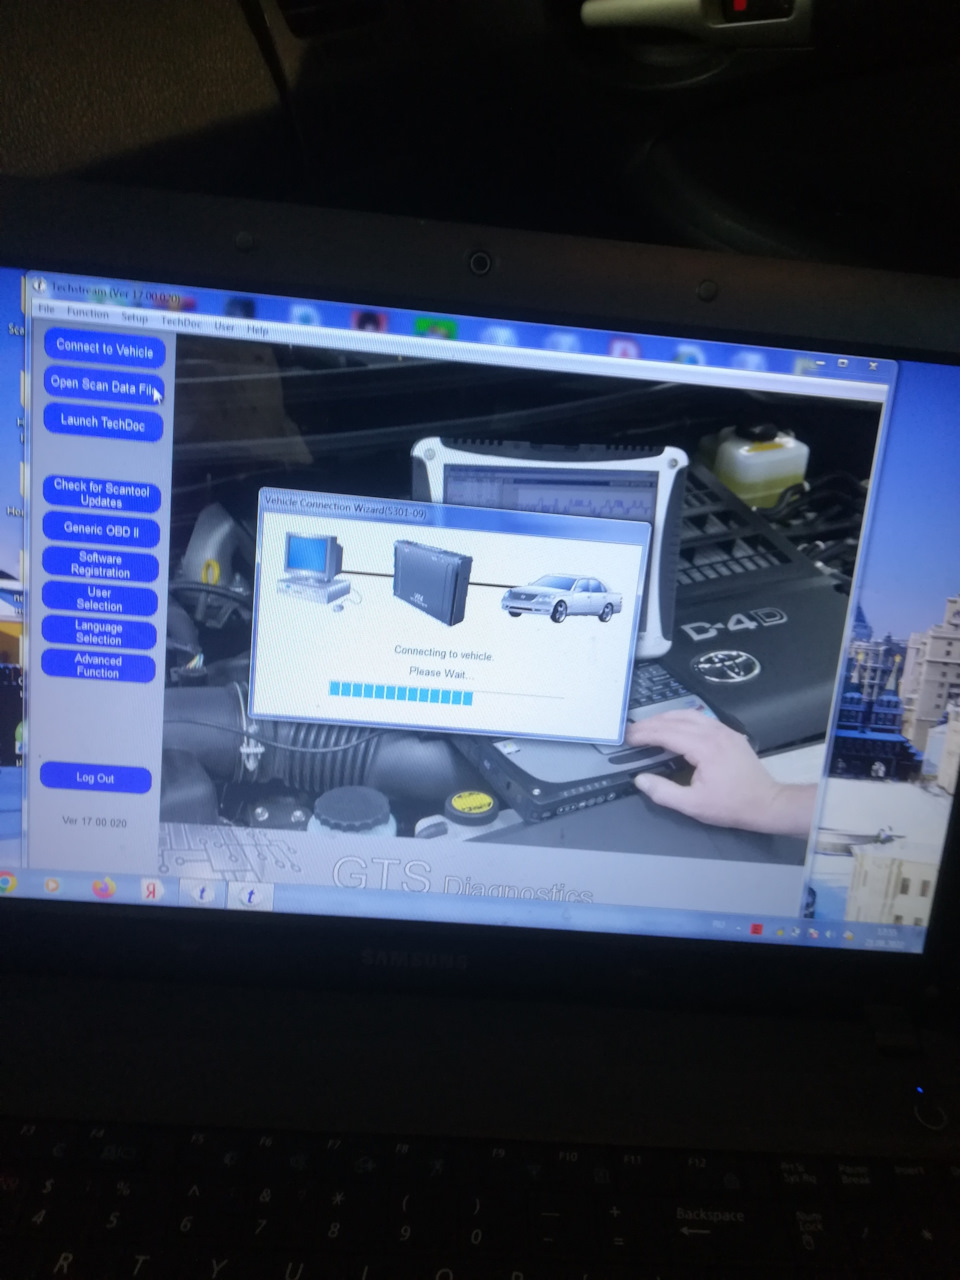
Task: Open Advanced Function
Action: pyautogui.click(x=98, y=665)
